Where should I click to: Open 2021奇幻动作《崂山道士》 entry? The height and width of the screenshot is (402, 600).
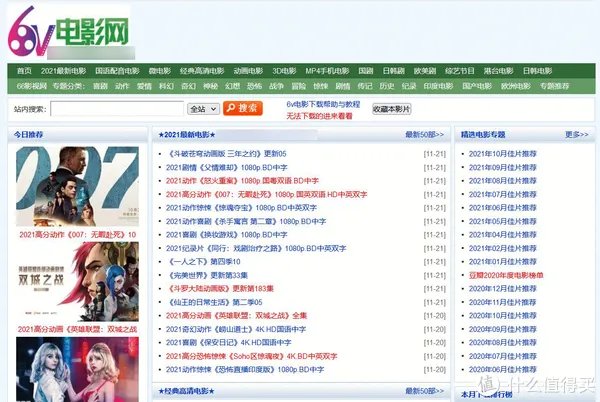pos(236,329)
